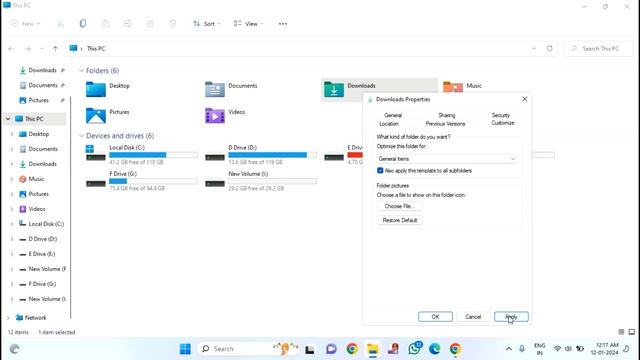Open the See more ellipsis menu
This screenshot has width=640, height=360.
pos(282,24)
